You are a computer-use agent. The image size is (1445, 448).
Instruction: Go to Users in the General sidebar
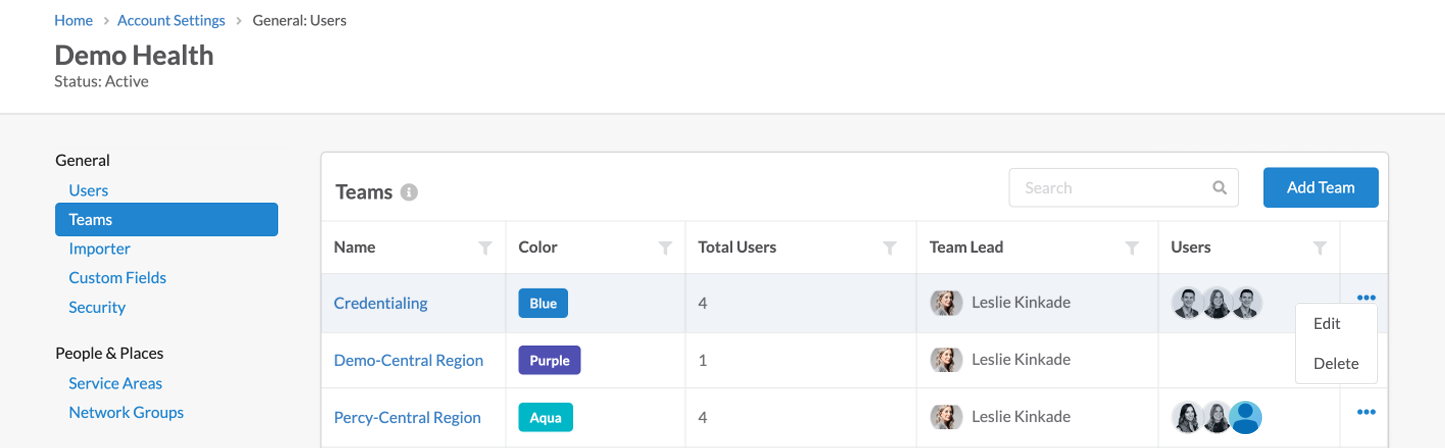click(88, 190)
